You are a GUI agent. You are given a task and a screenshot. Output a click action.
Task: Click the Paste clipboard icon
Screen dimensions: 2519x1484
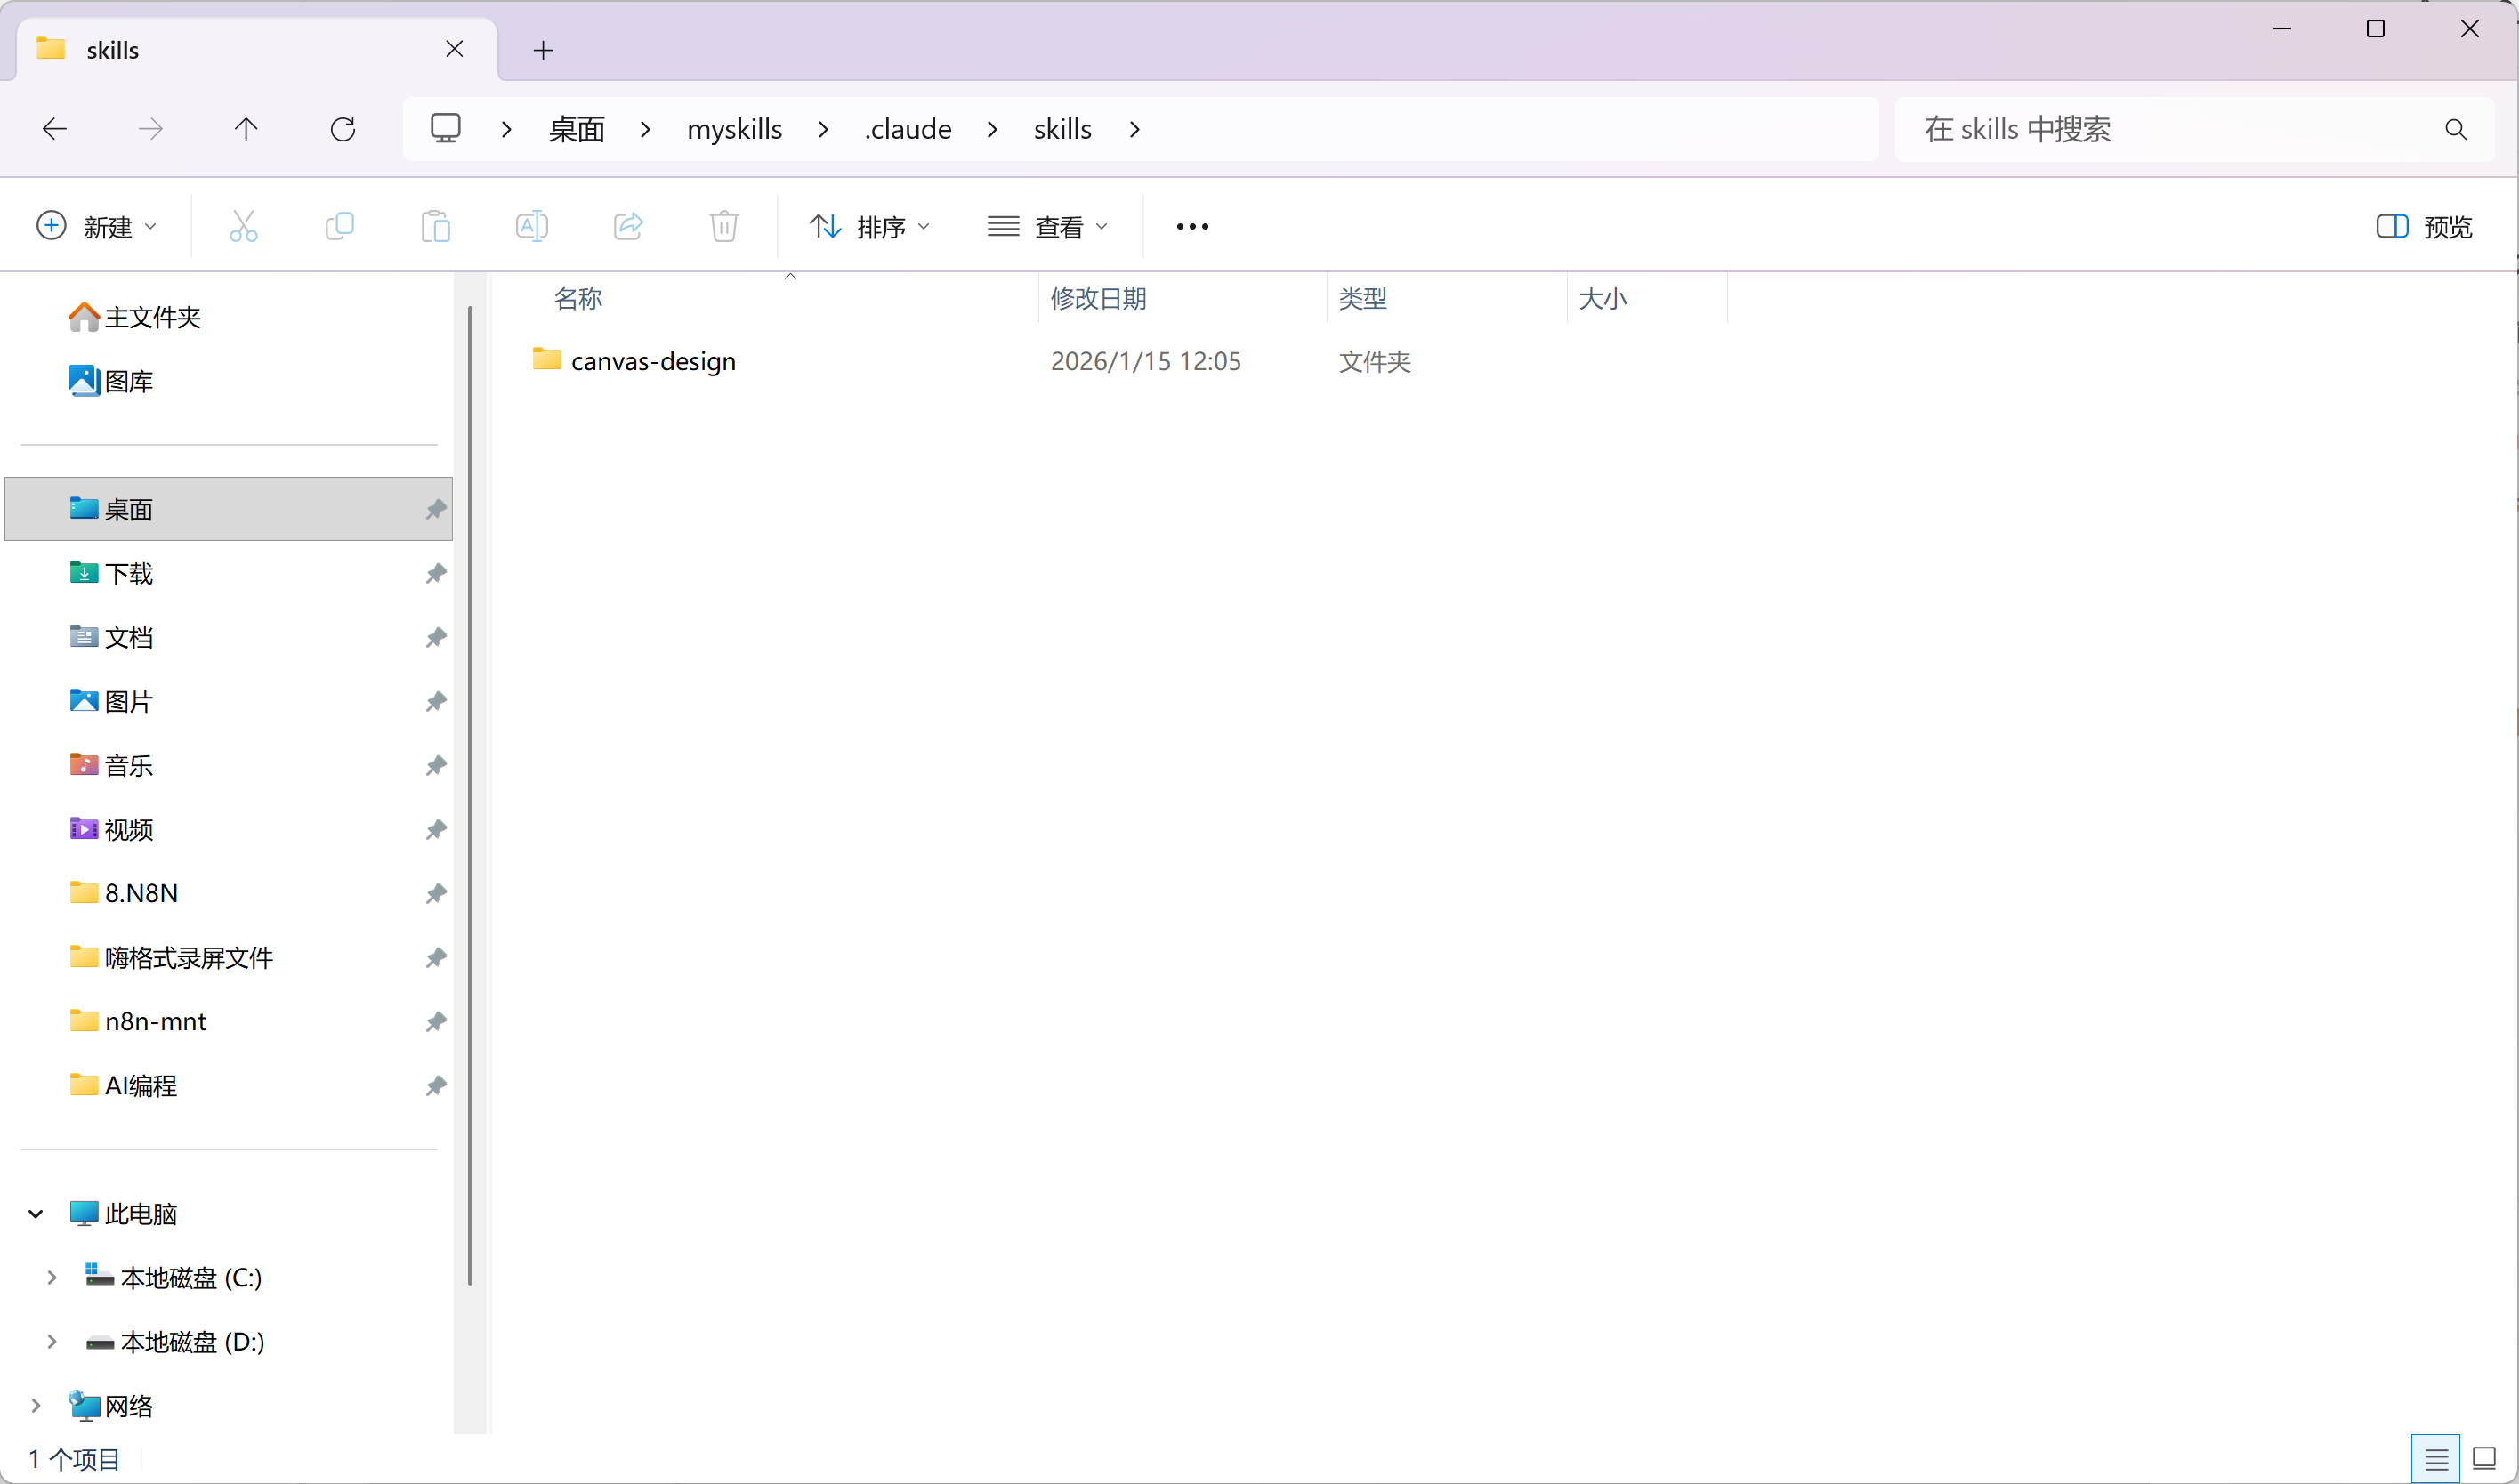coord(435,227)
